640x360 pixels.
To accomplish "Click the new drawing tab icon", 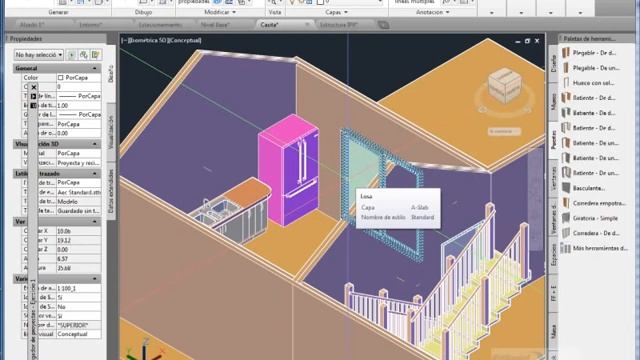I will (383, 25).
